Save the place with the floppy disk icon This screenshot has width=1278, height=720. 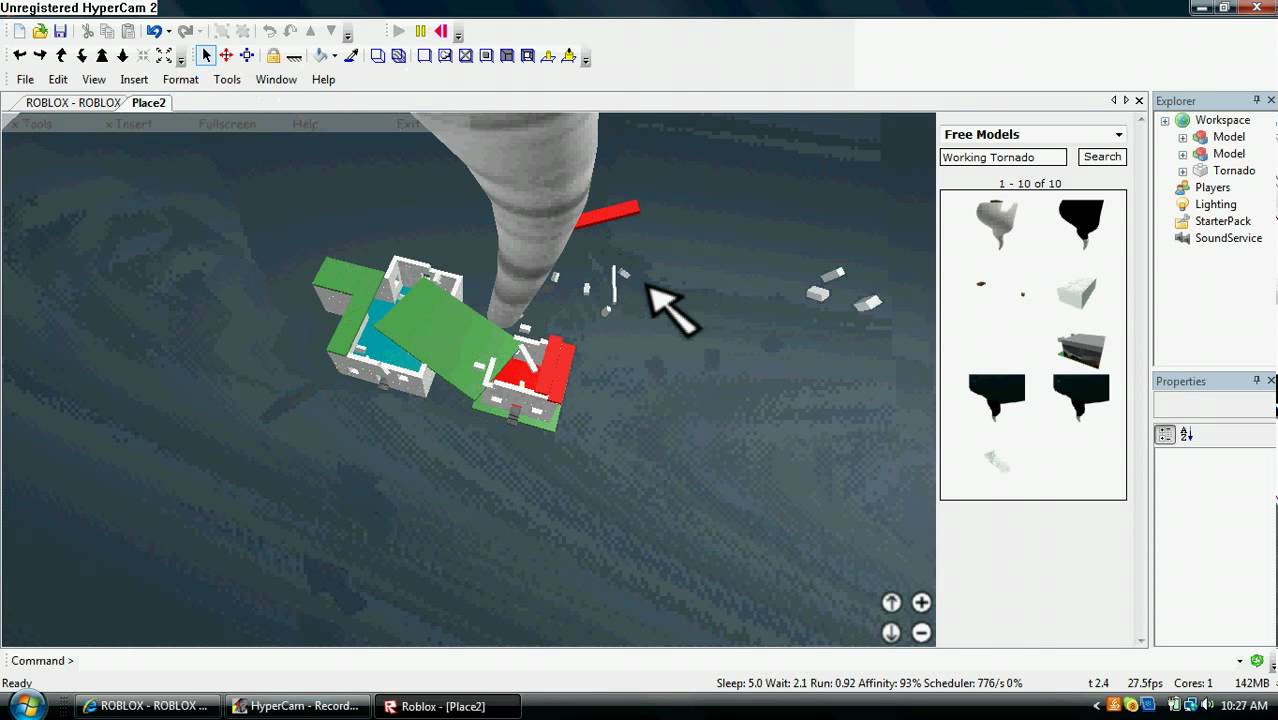point(60,31)
